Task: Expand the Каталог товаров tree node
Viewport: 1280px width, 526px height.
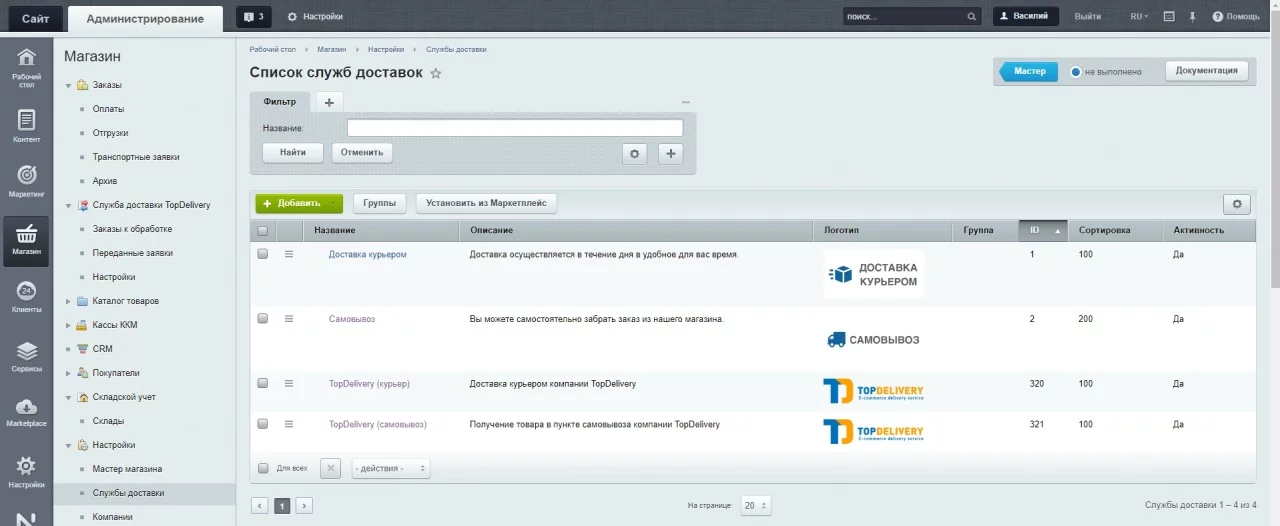Action: tap(69, 301)
